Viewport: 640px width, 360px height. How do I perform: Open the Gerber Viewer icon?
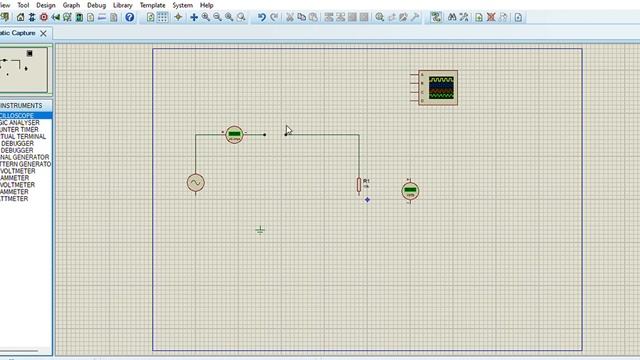click(x=67, y=17)
